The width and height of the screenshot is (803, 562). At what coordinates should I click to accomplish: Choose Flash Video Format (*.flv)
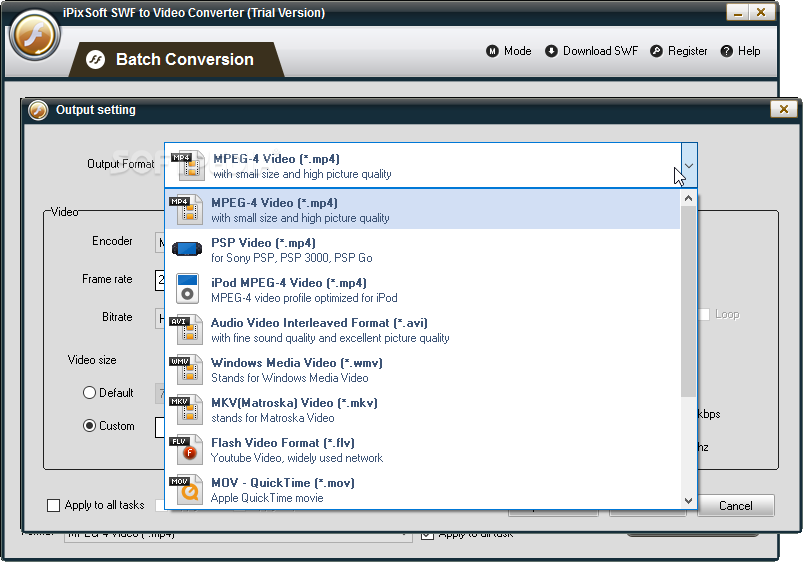click(422, 449)
